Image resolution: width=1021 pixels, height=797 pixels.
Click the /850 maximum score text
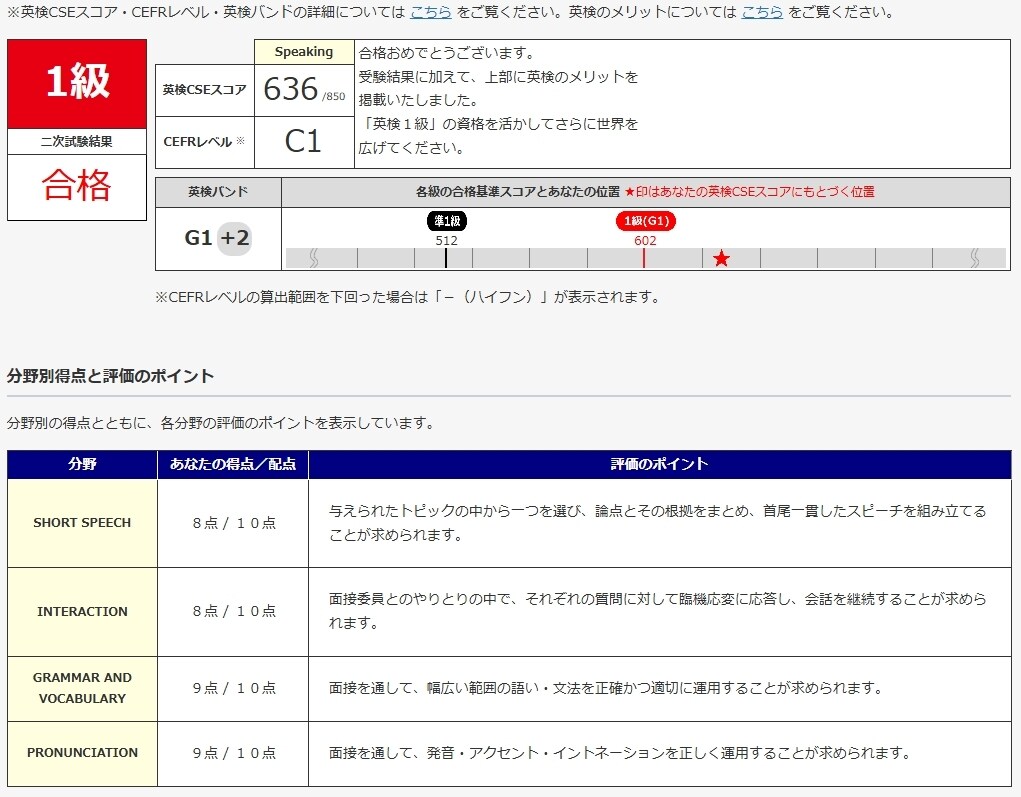(x=333, y=96)
